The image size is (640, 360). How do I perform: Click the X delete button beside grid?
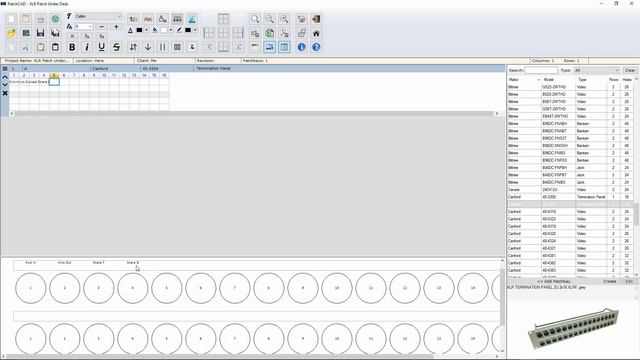tap(5, 93)
